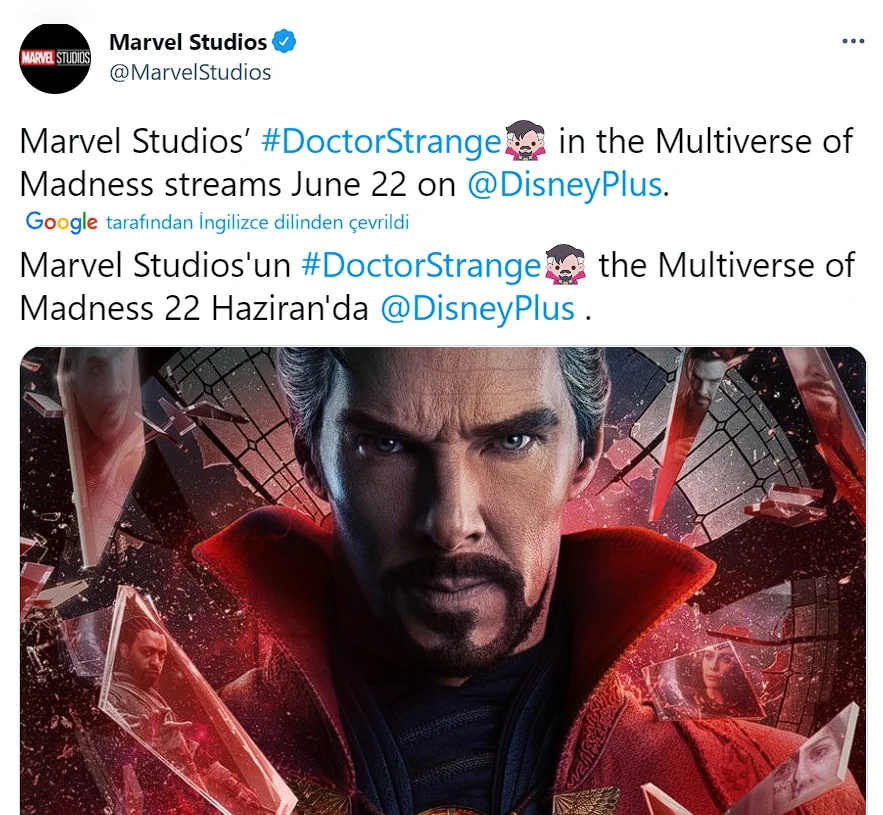The height and width of the screenshot is (815, 883).
Task: Open #DoctorStrange hashtag in the Turkish translation
Action: [x=421, y=266]
